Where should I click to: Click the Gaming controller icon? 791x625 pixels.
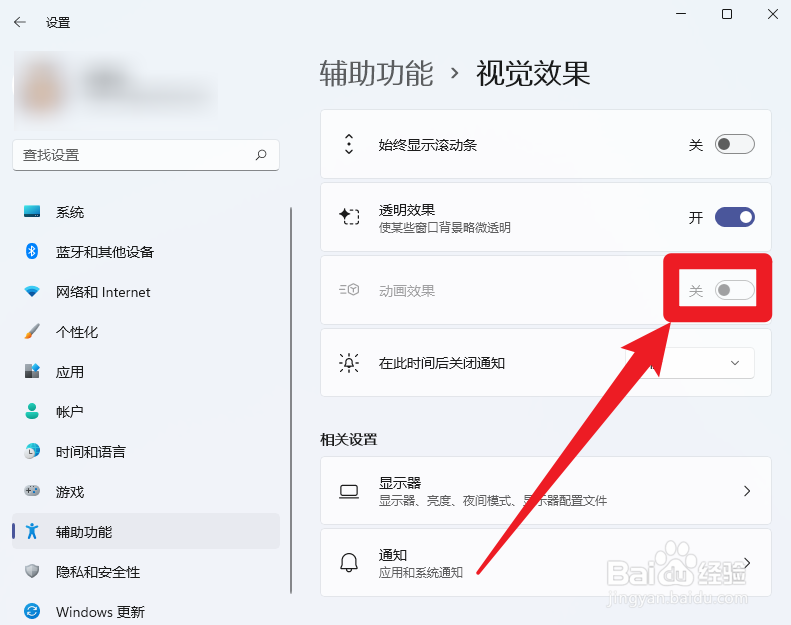[x=32, y=491]
